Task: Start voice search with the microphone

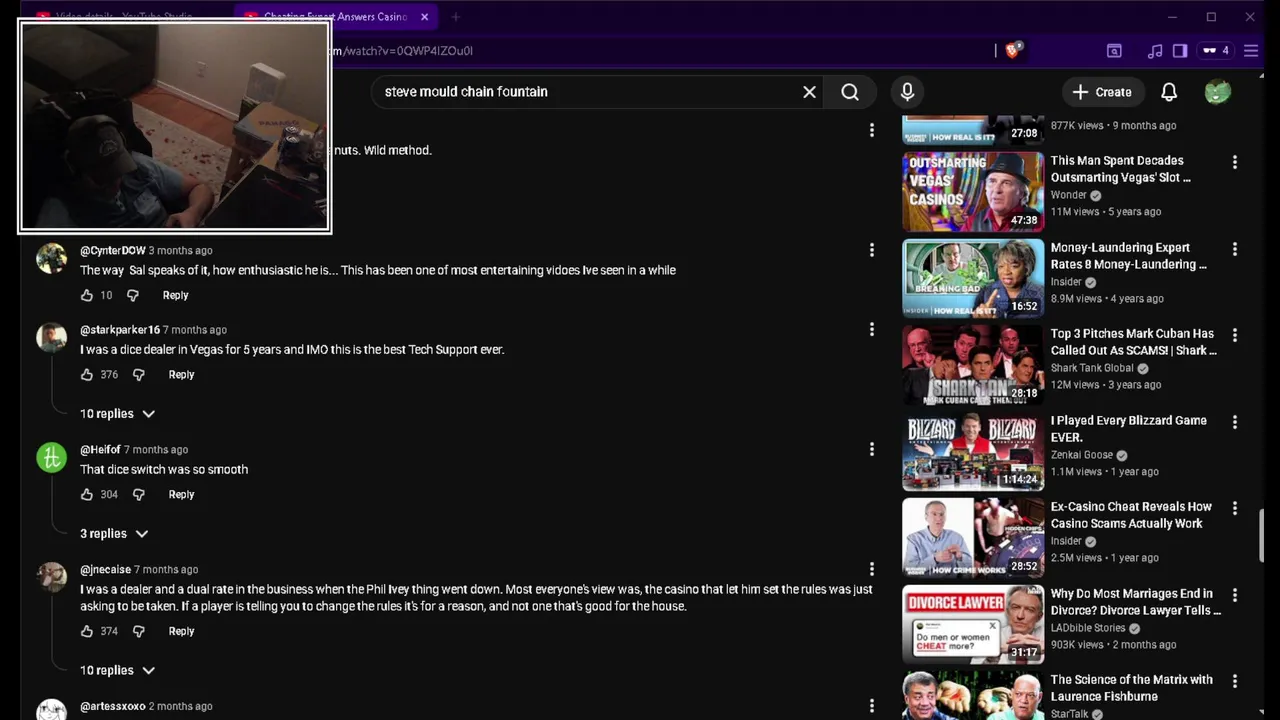Action: point(907,92)
